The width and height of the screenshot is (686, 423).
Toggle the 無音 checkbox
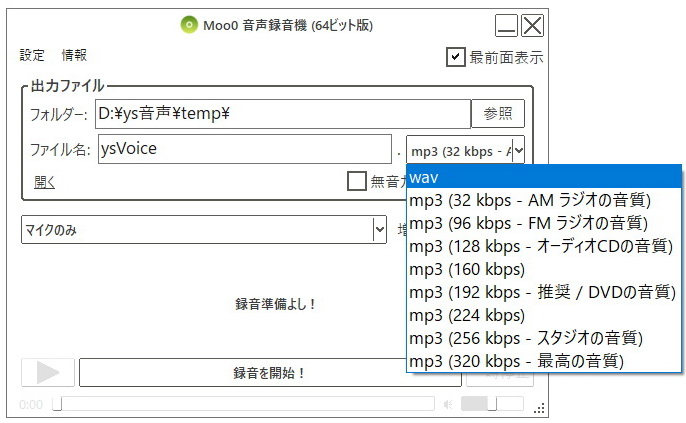[x=357, y=181]
